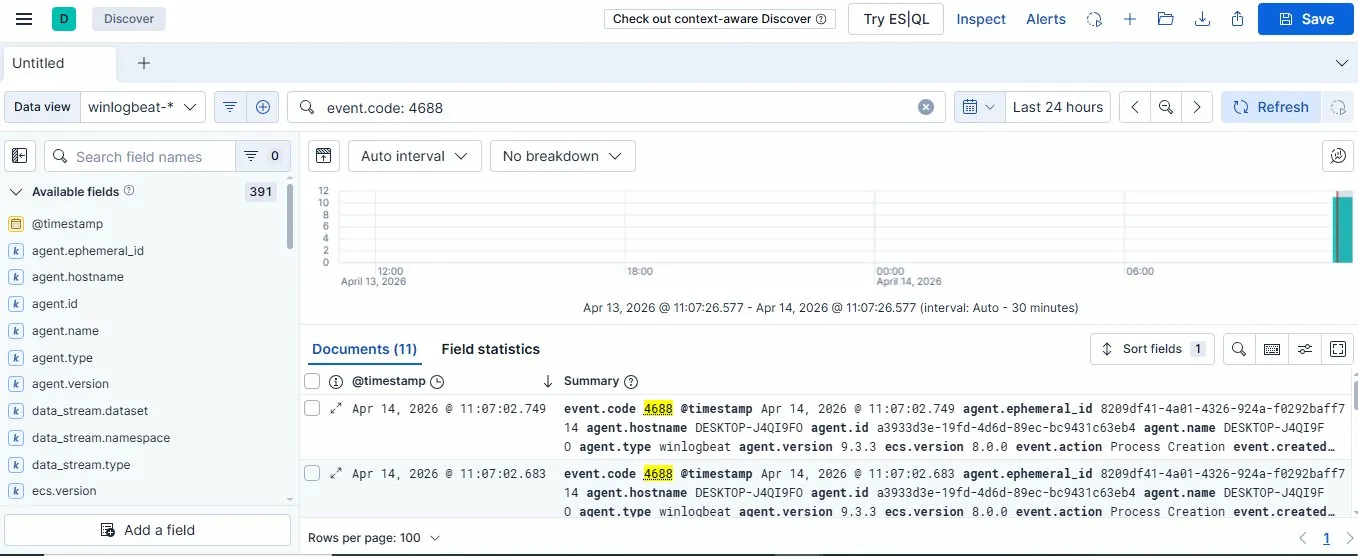Image resolution: width=1358 pixels, height=556 pixels.
Task: Click Add a field button
Action: coord(147,530)
